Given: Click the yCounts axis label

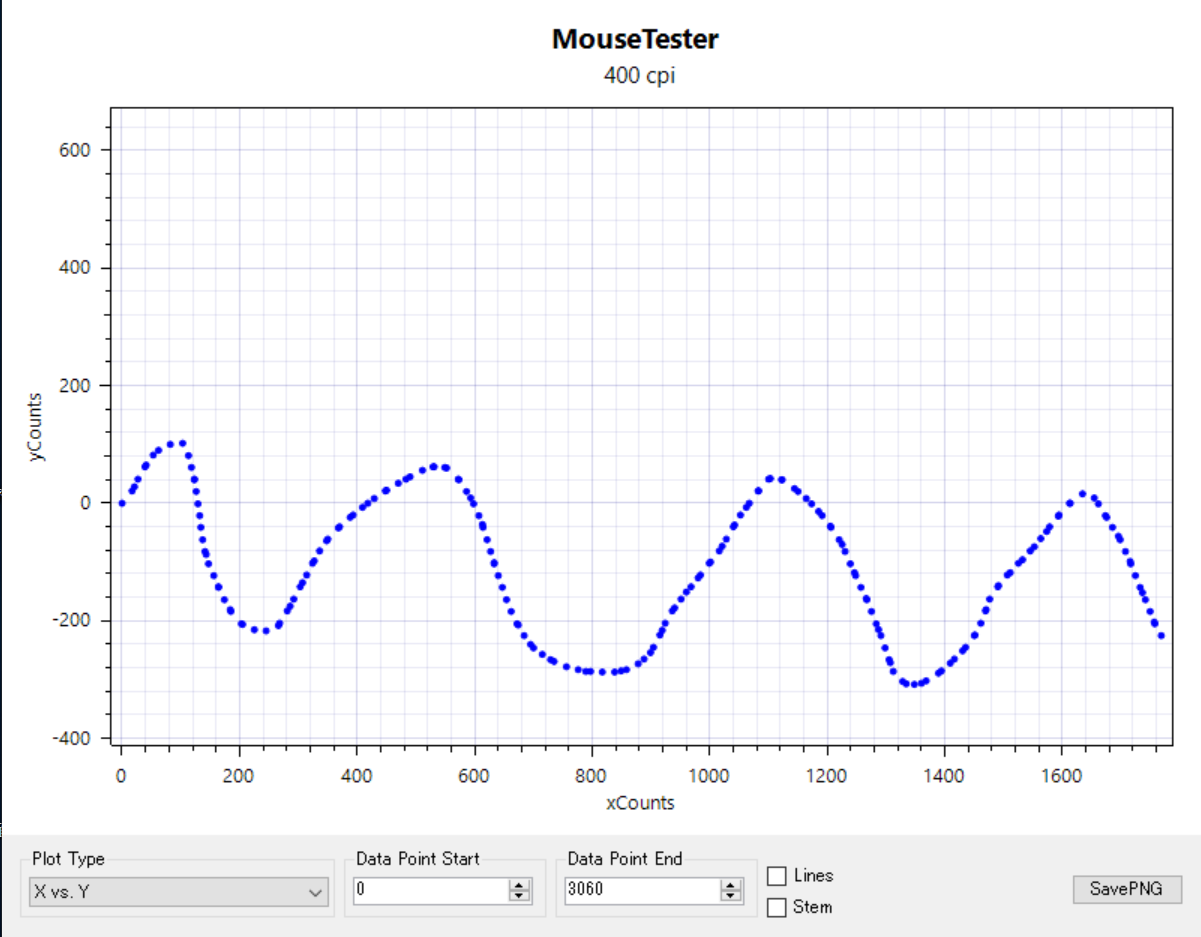Looking at the screenshot, I should tap(35, 426).
